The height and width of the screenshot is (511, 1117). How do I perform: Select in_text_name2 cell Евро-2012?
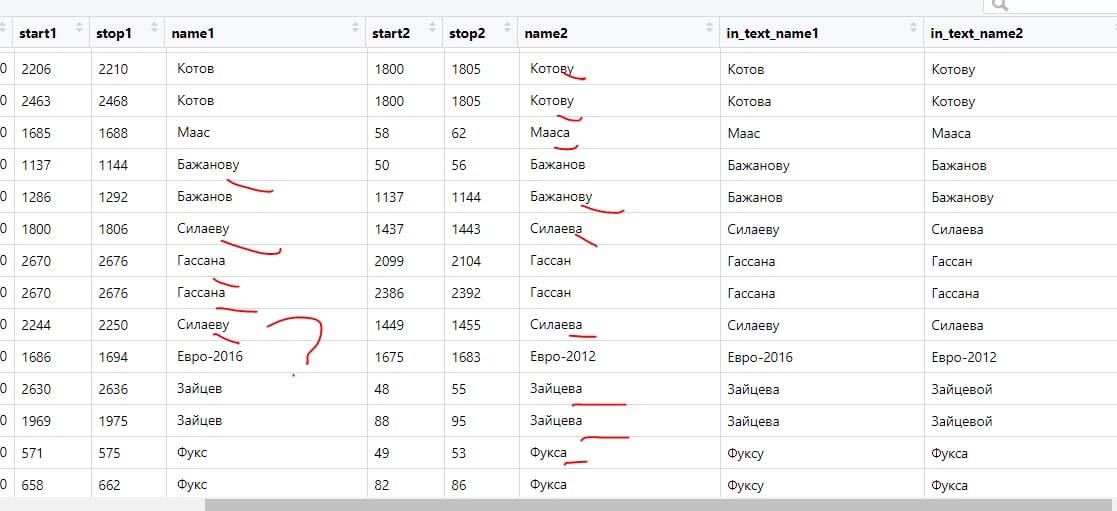964,357
